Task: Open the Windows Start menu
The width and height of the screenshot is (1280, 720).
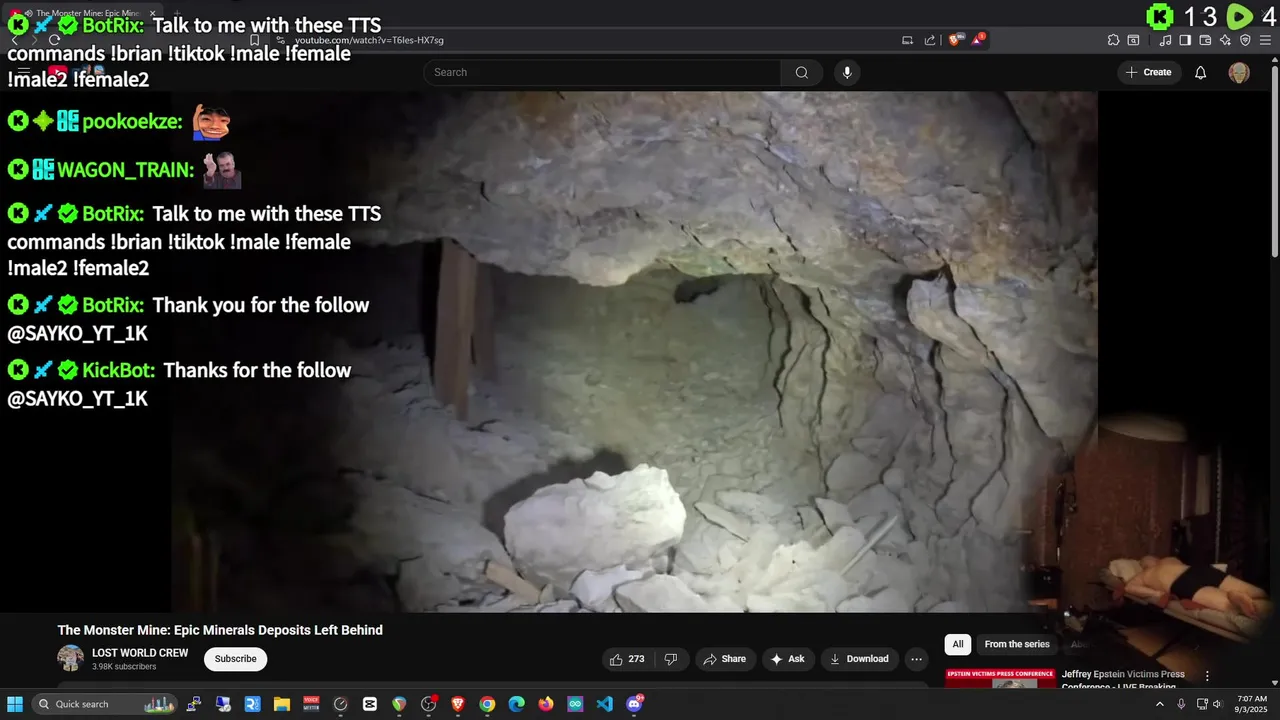Action: tap(15, 704)
